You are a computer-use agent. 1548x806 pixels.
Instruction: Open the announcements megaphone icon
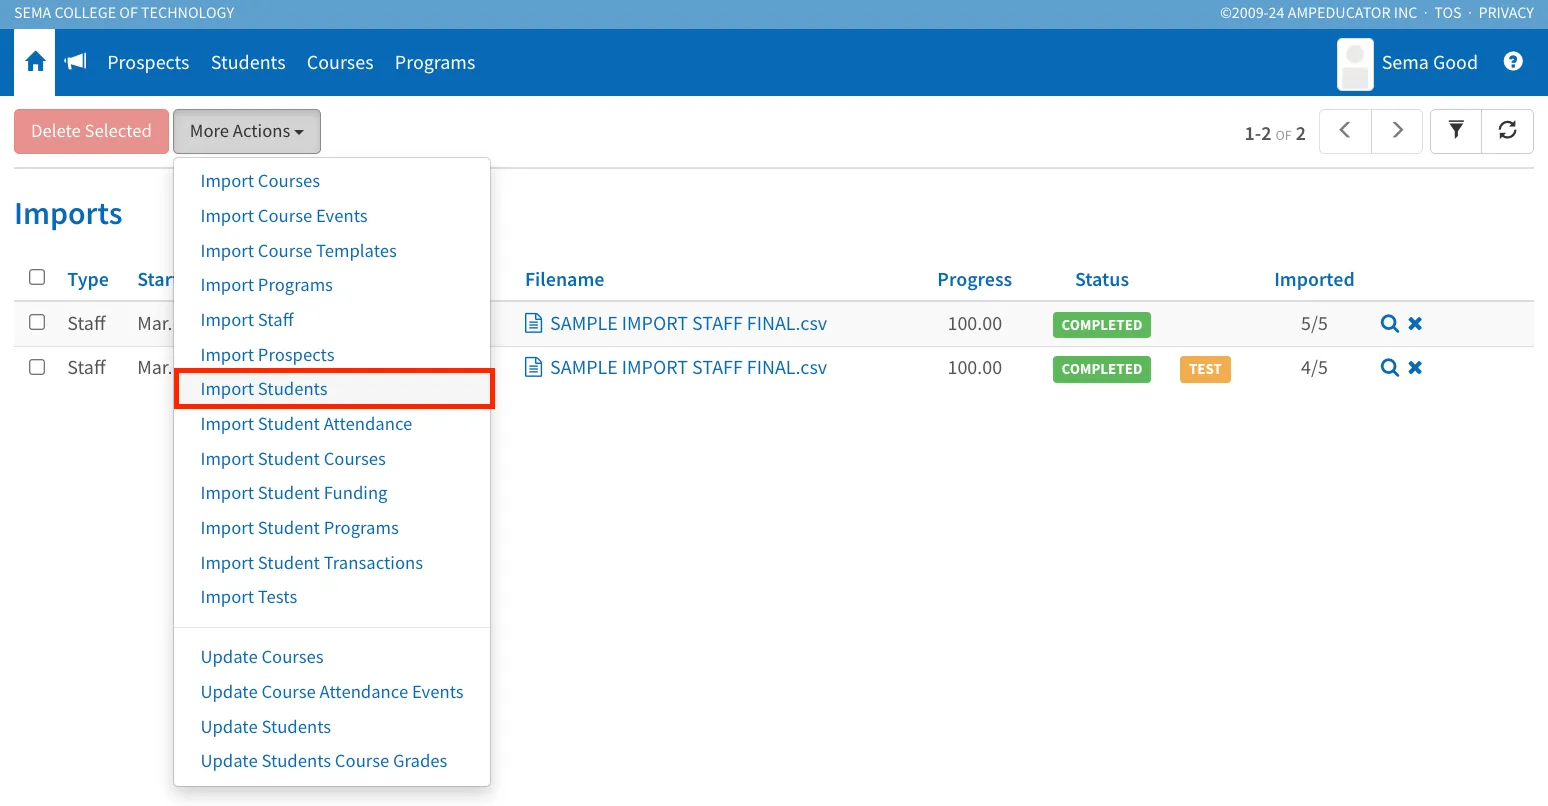tap(76, 62)
